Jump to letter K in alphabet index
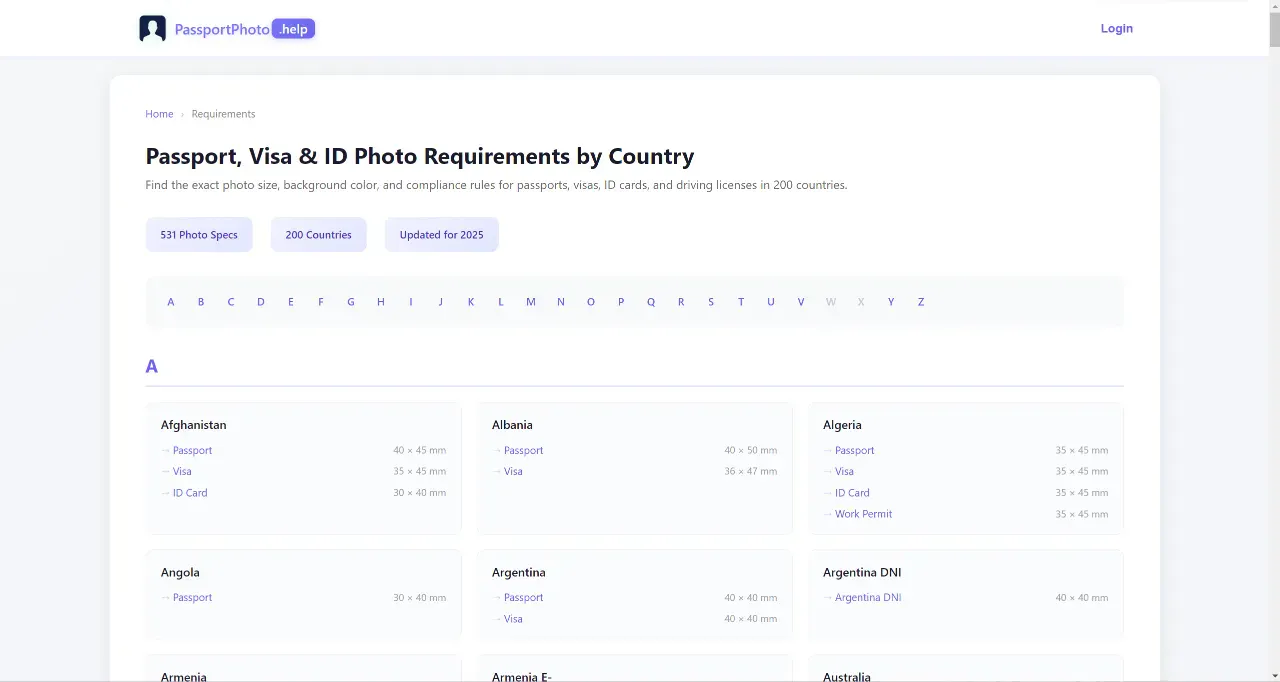The image size is (1280, 682). click(471, 302)
